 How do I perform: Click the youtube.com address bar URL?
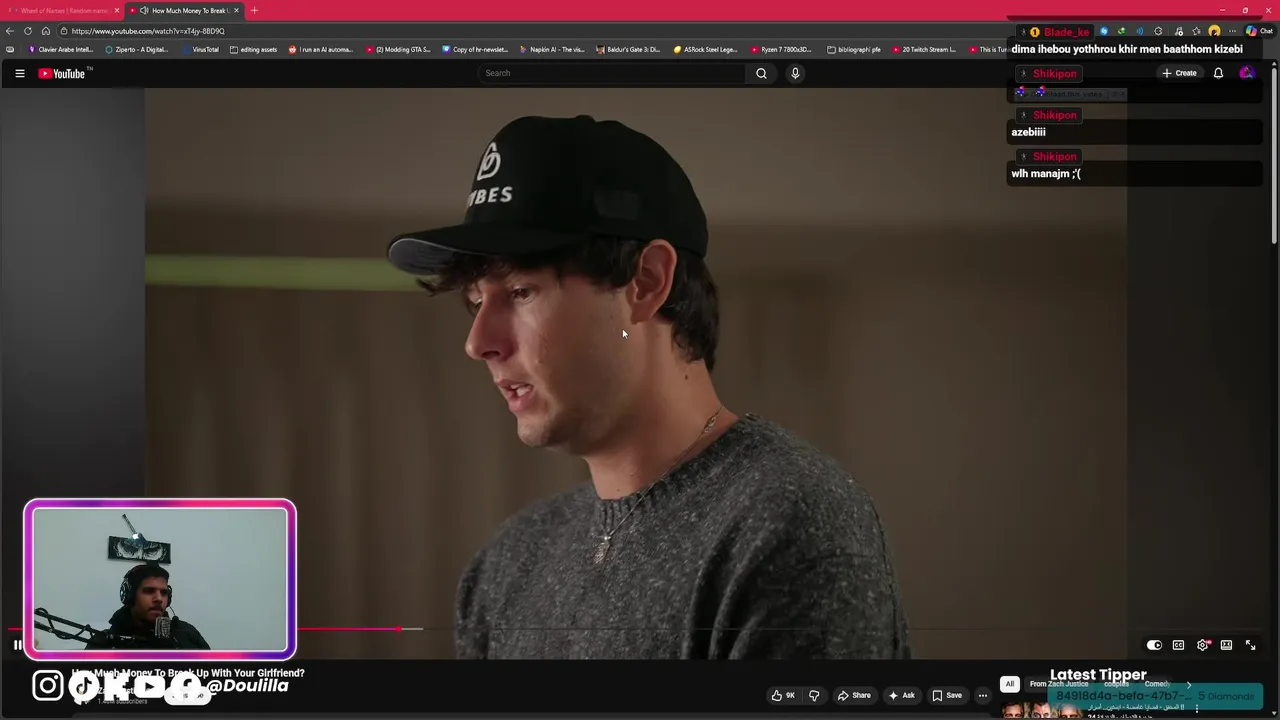(148, 31)
